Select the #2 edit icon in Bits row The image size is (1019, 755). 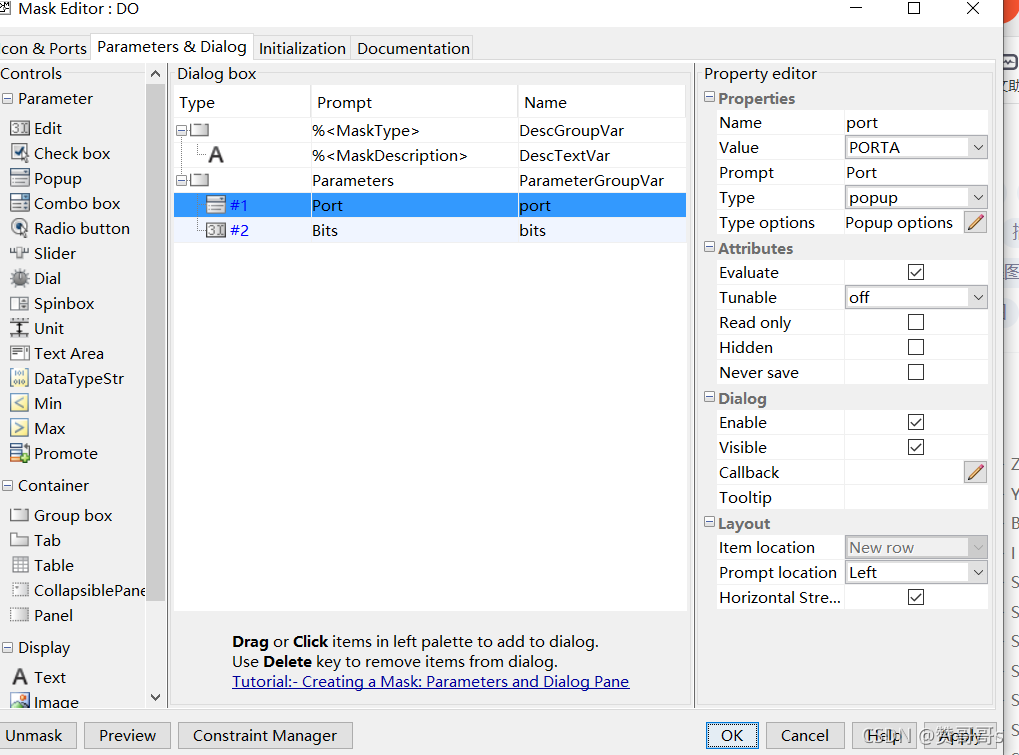coord(216,230)
